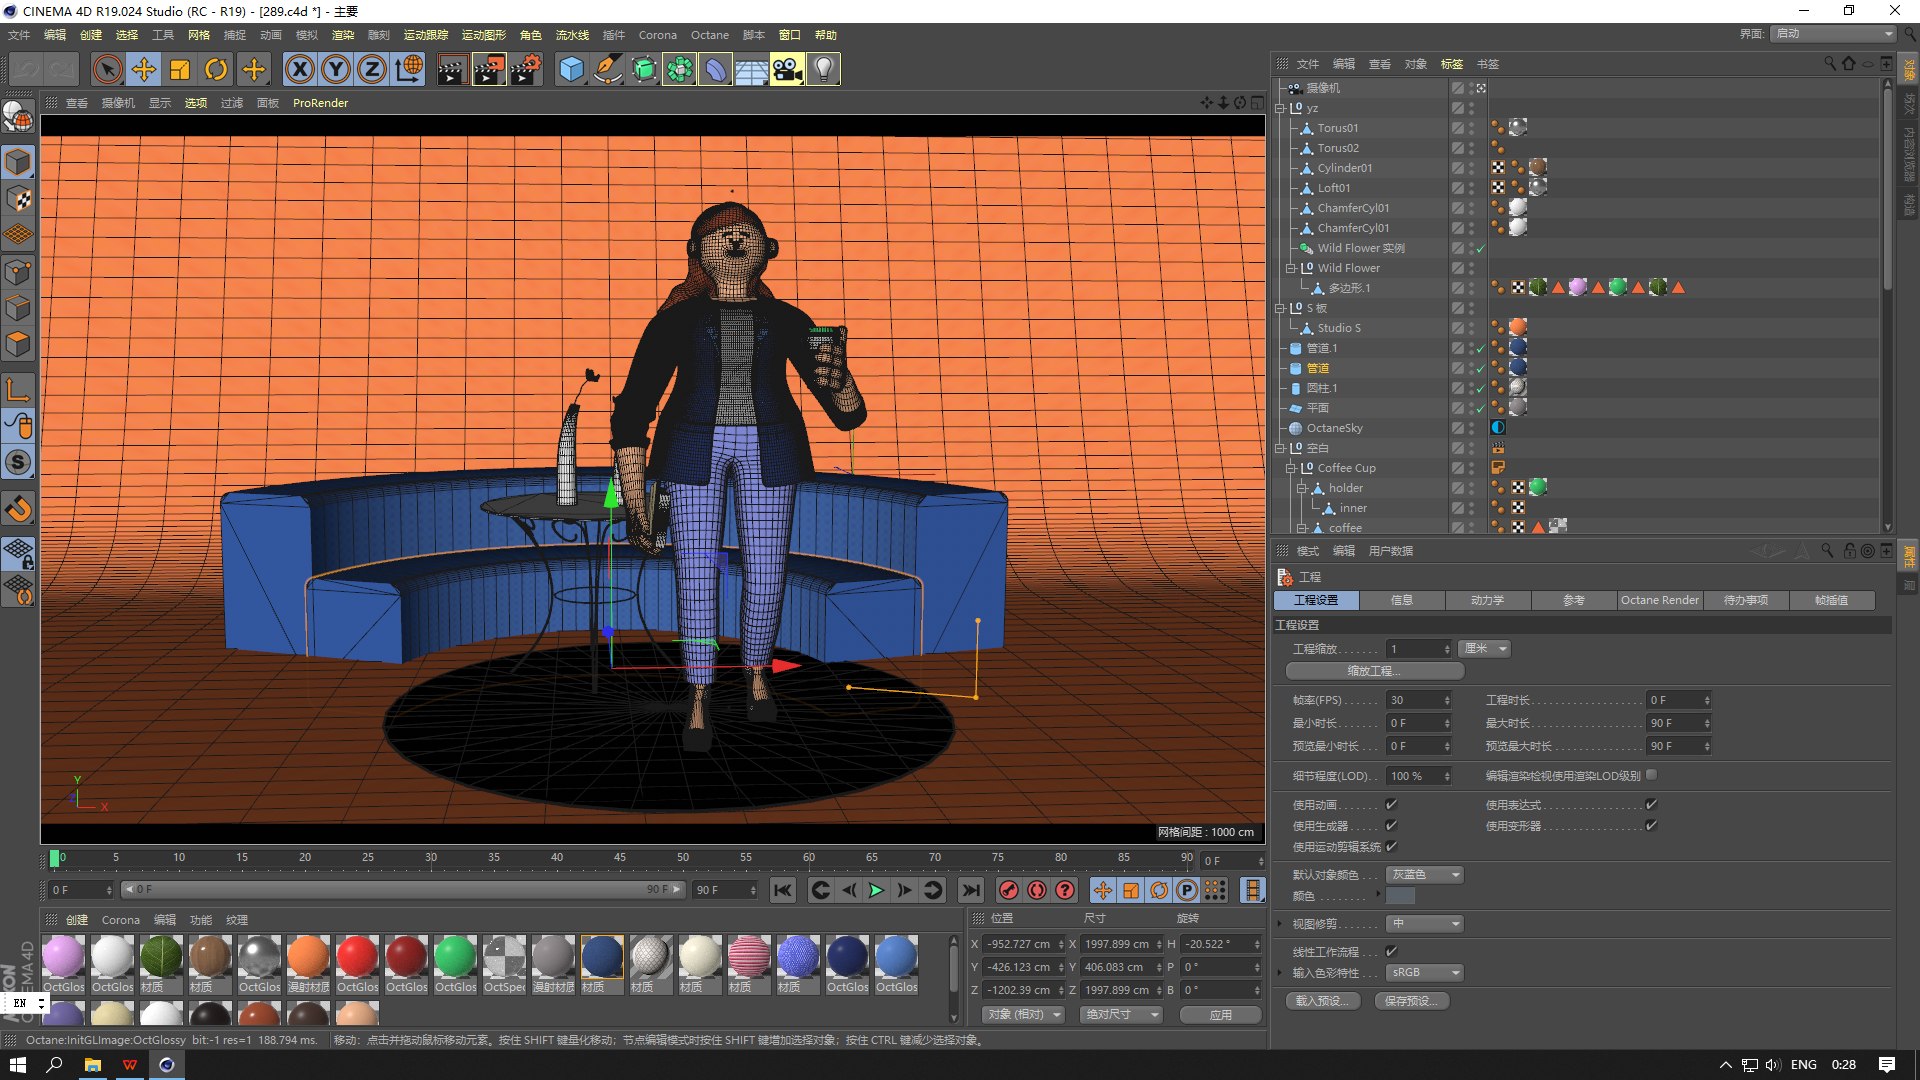Open the Cube primitive tool
Viewport: 1920px width, 1080px height.
571,69
